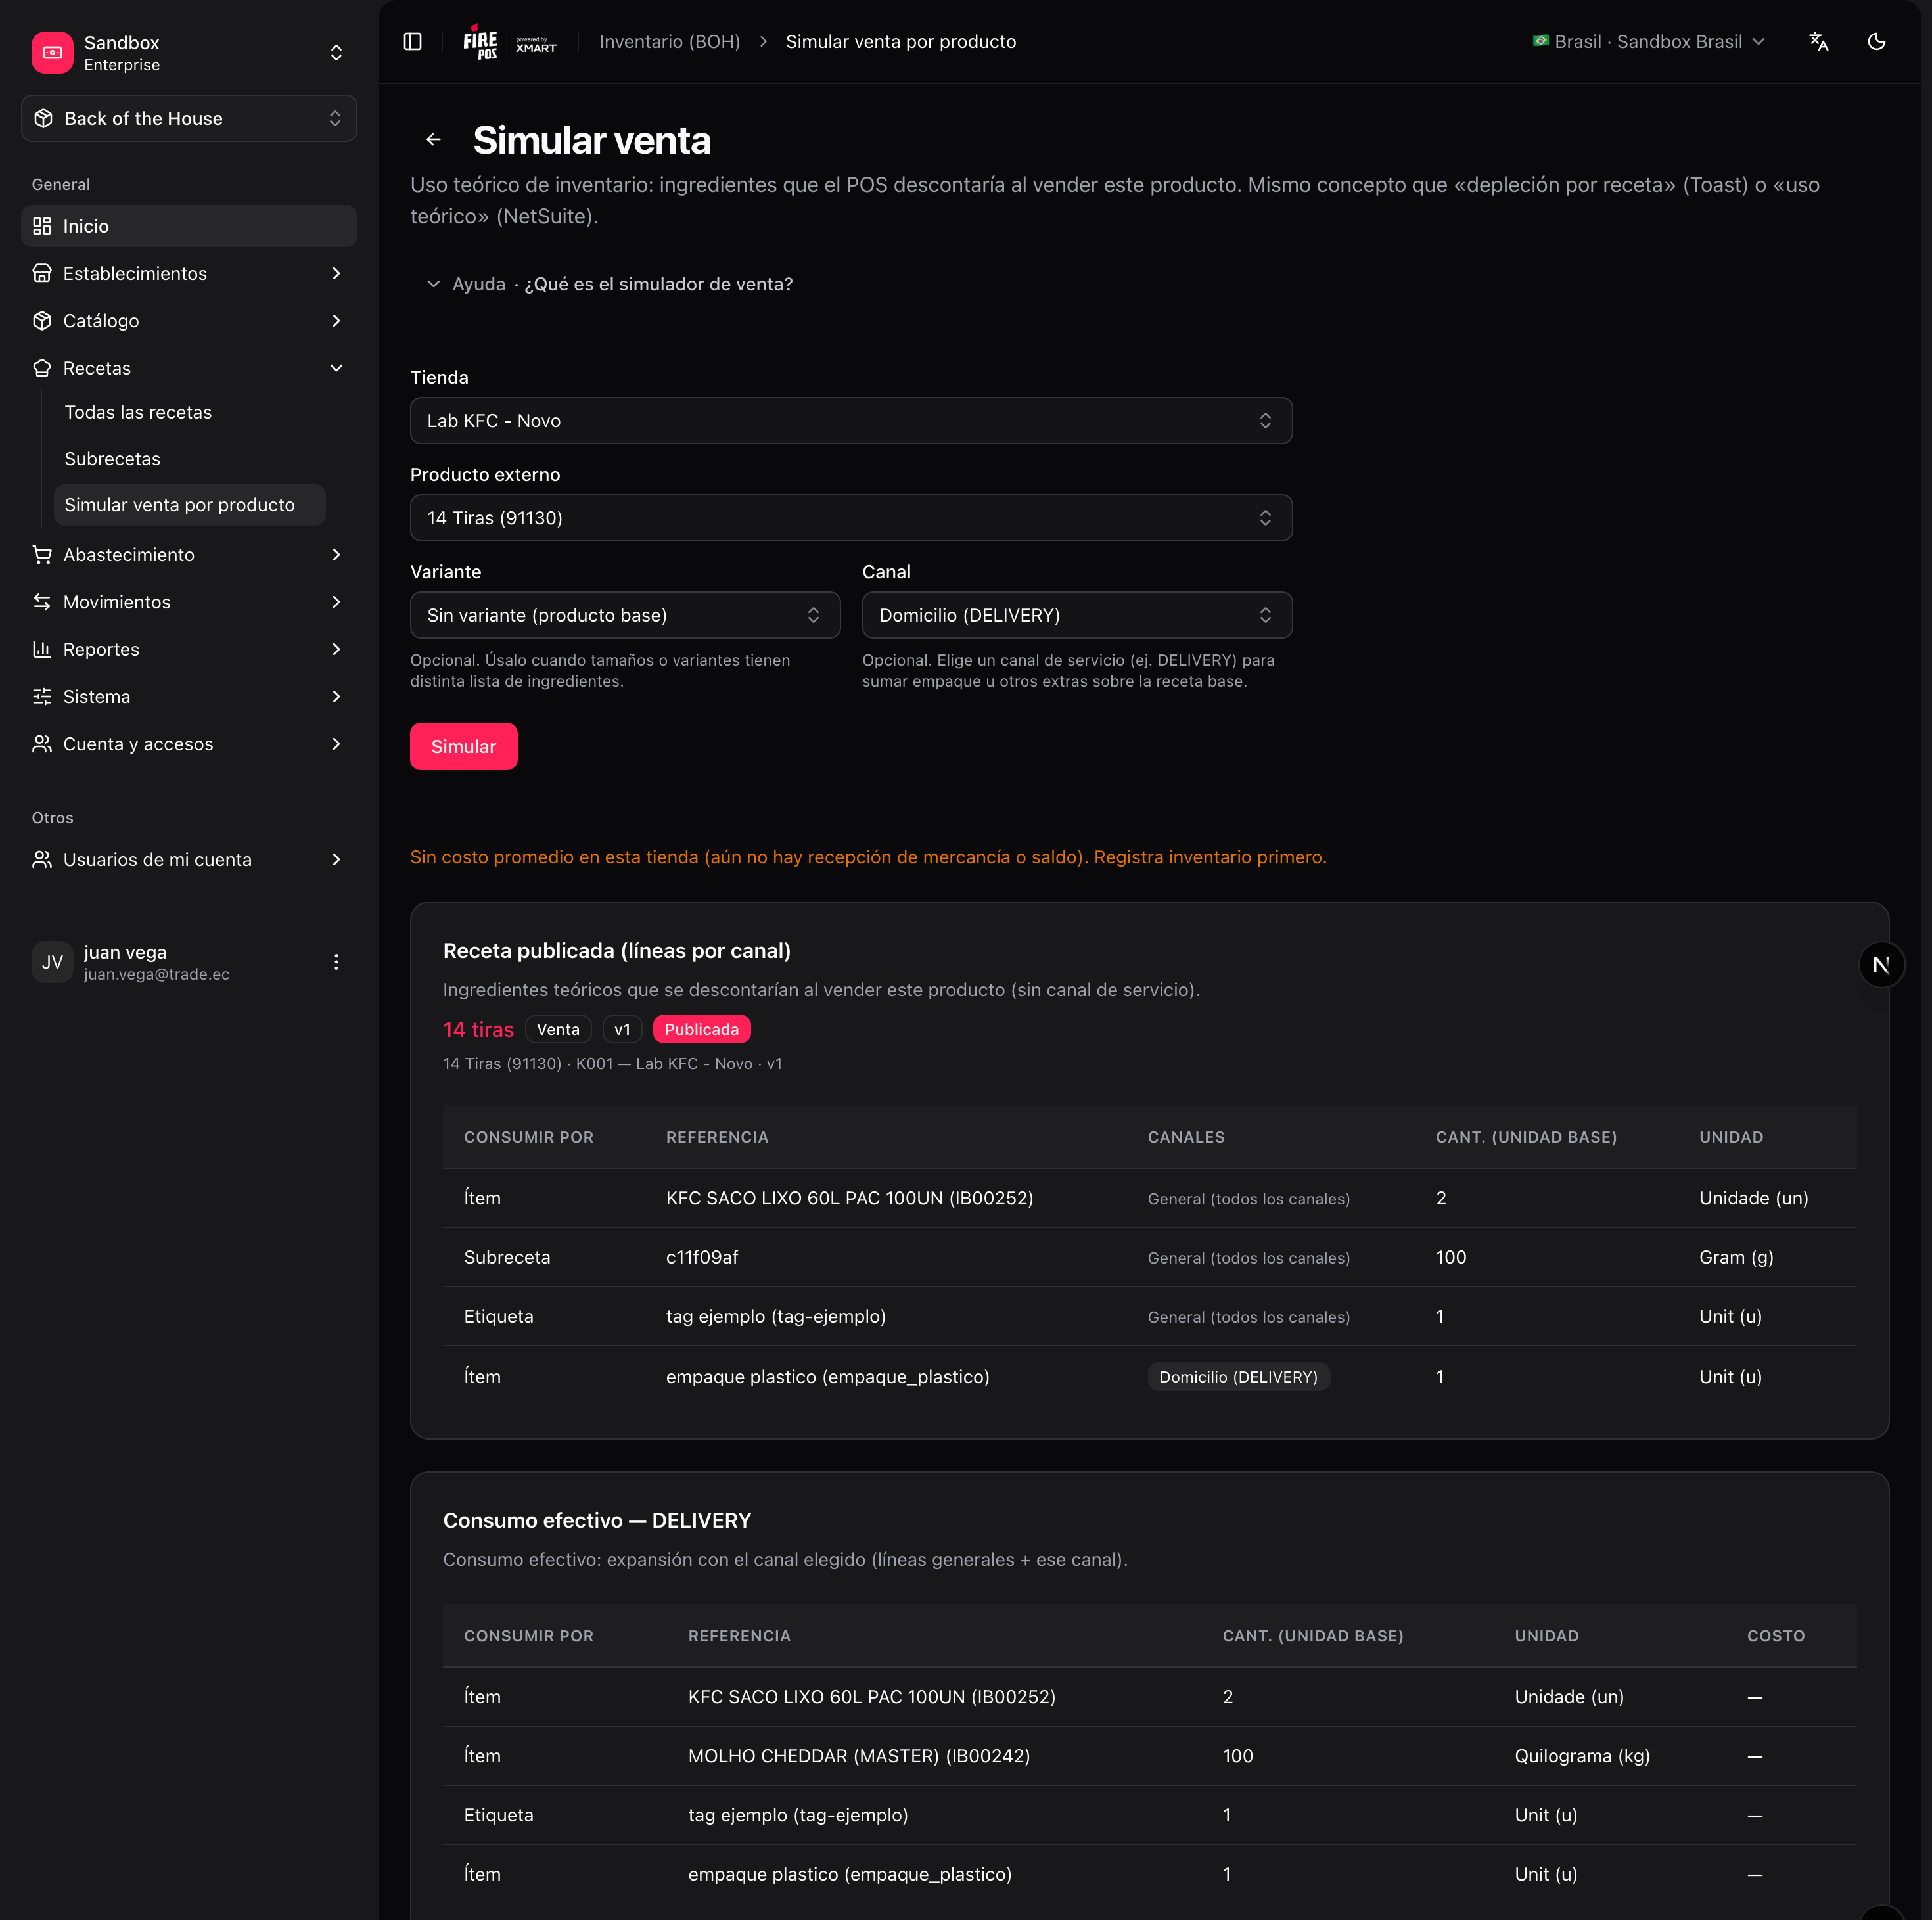Collapse the Recetas submenu chevron

tap(336, 368)
